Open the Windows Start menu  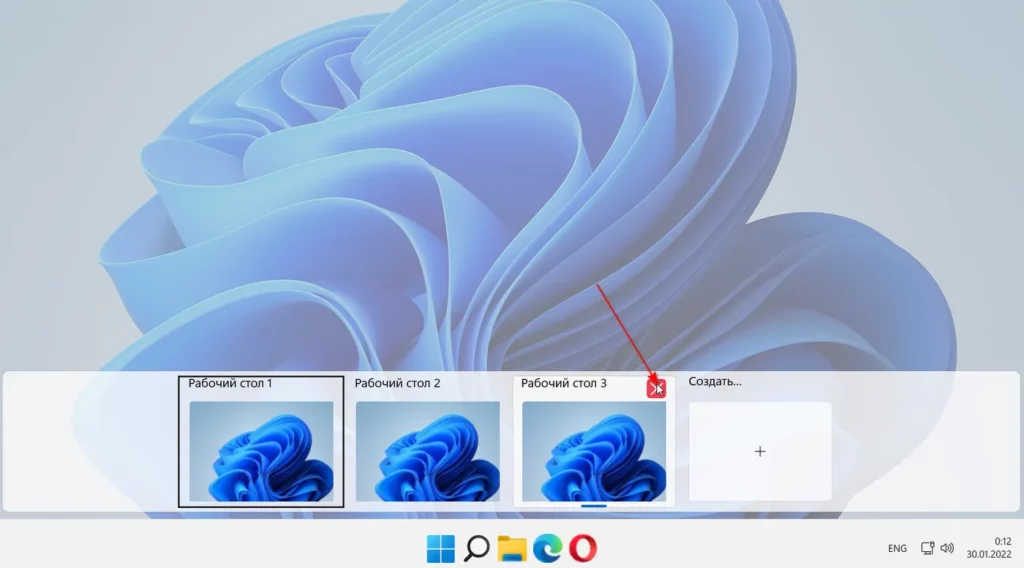click(x=441, y=548)
